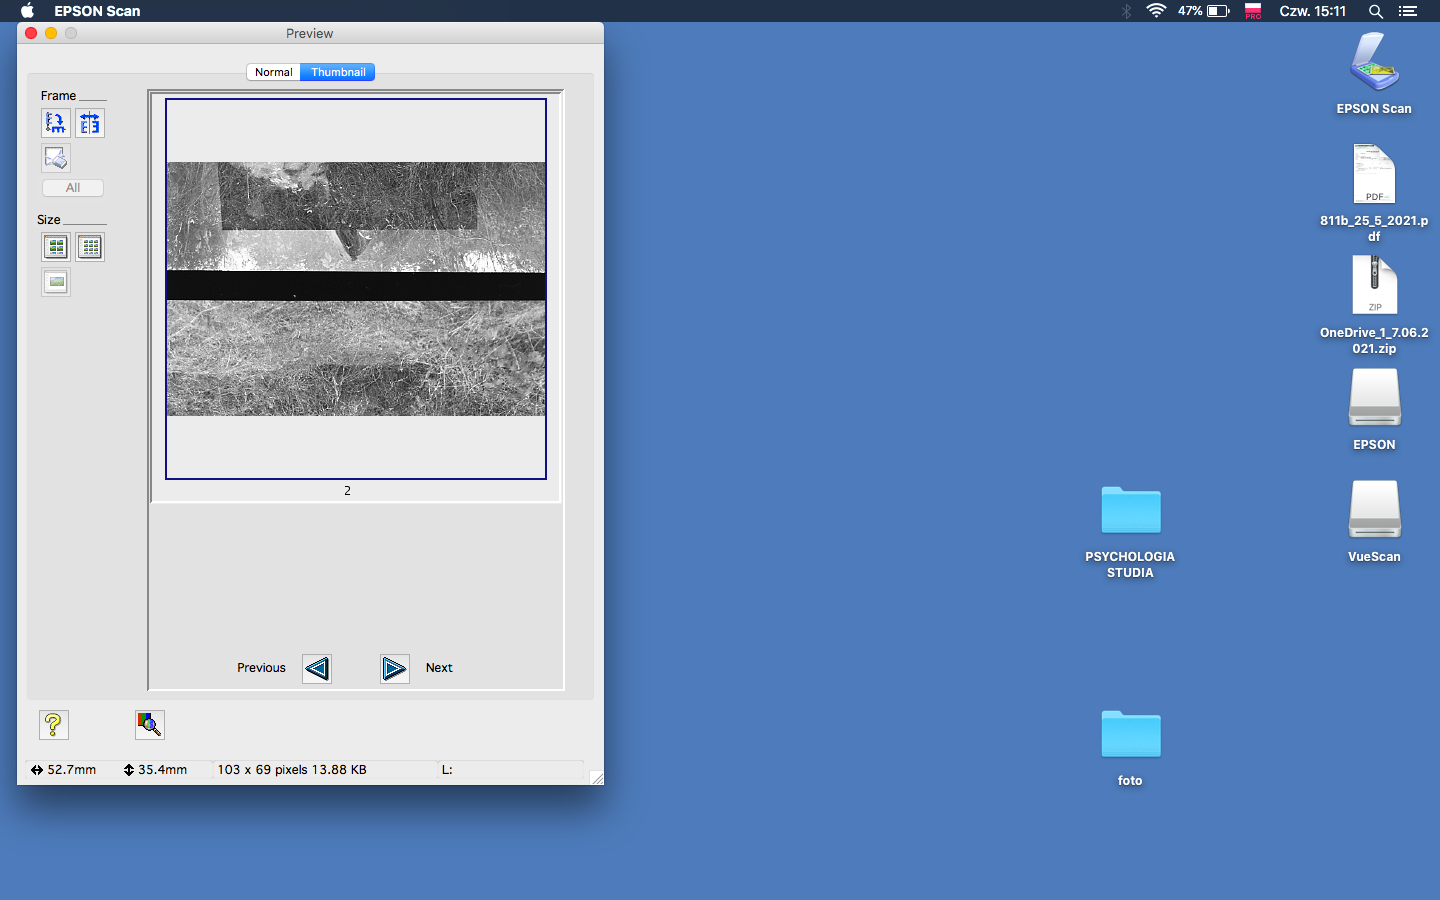Go to previous thumbnail with left arrow
The width and height of the screenshot is (1440, 900).
tap(317, 668)
